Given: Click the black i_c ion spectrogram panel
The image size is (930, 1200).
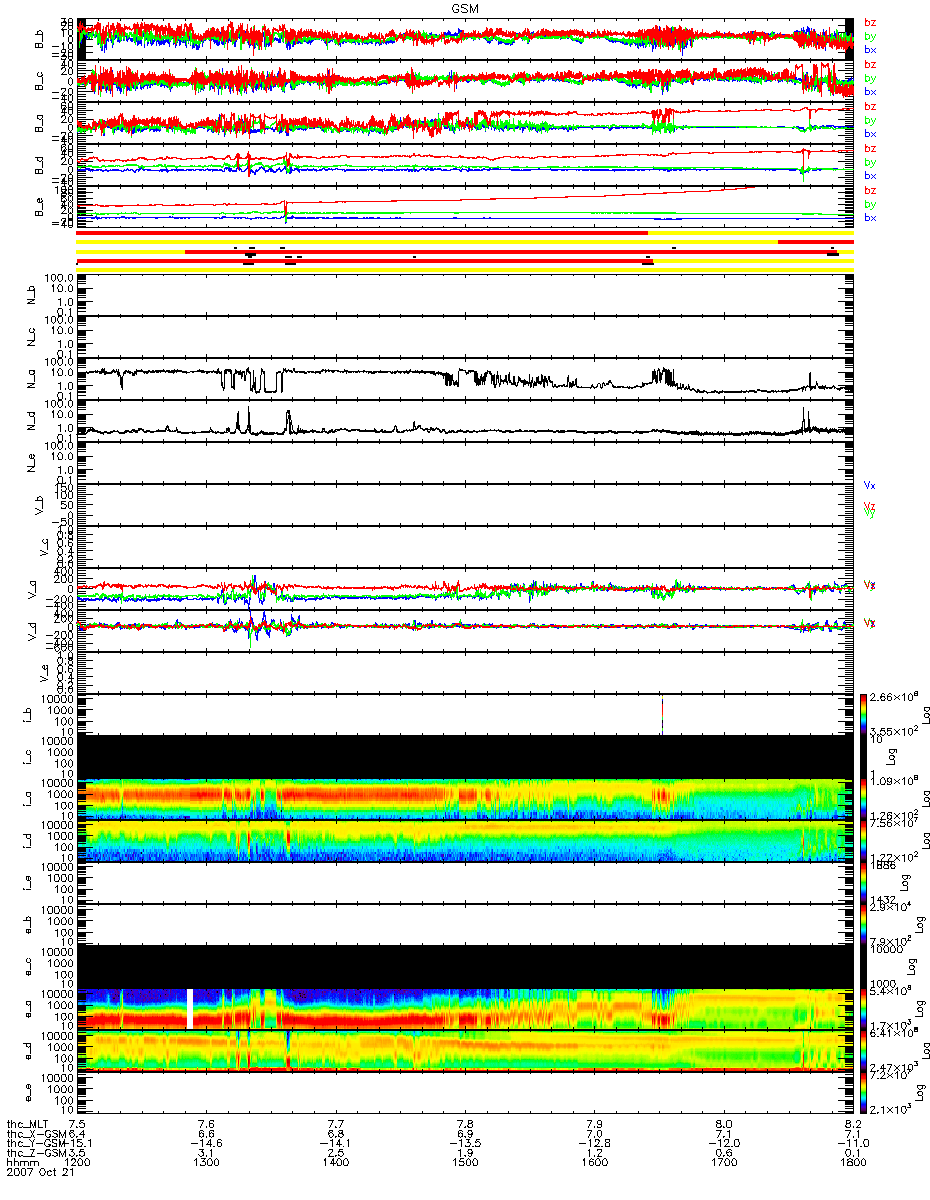Looking at the screenshot, I should [465, 757].
